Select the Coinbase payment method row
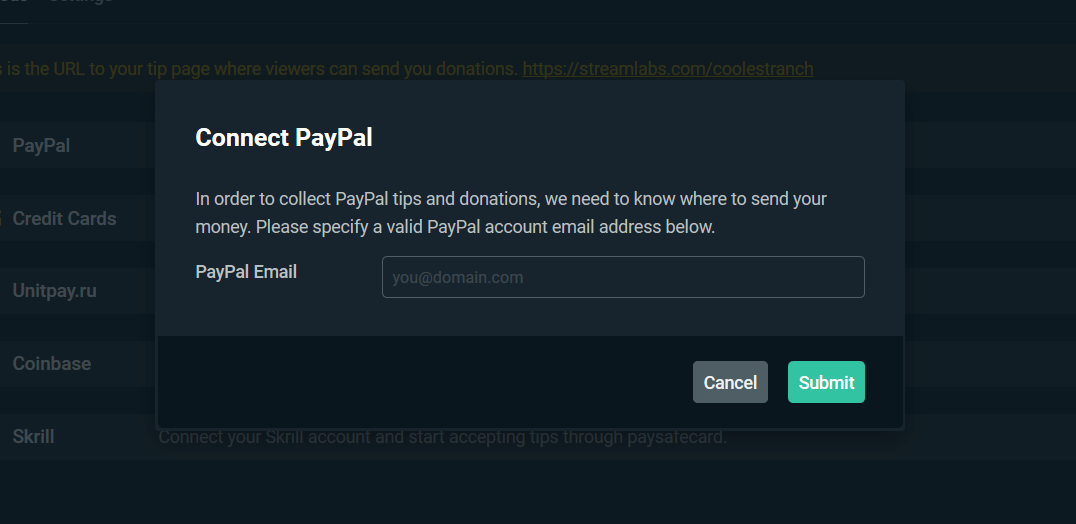Viewport: 1076px width, 524px height. click(x=51, y=364)
